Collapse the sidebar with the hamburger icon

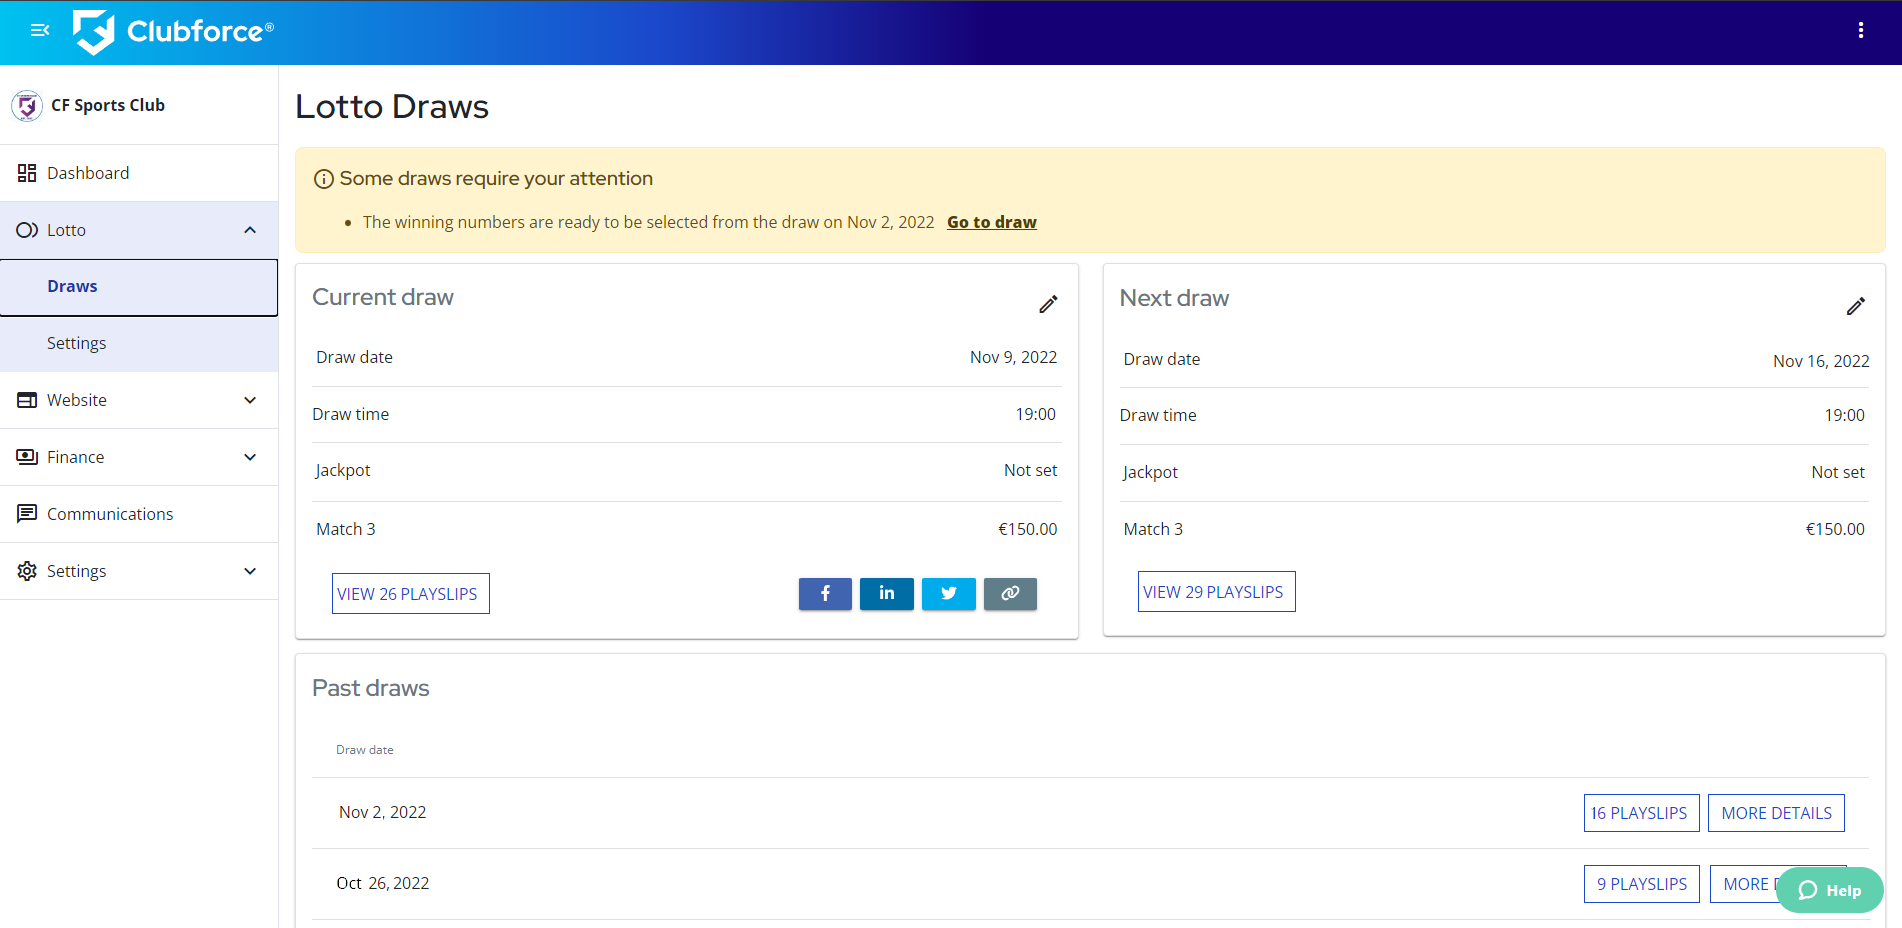tap(40, 30)
